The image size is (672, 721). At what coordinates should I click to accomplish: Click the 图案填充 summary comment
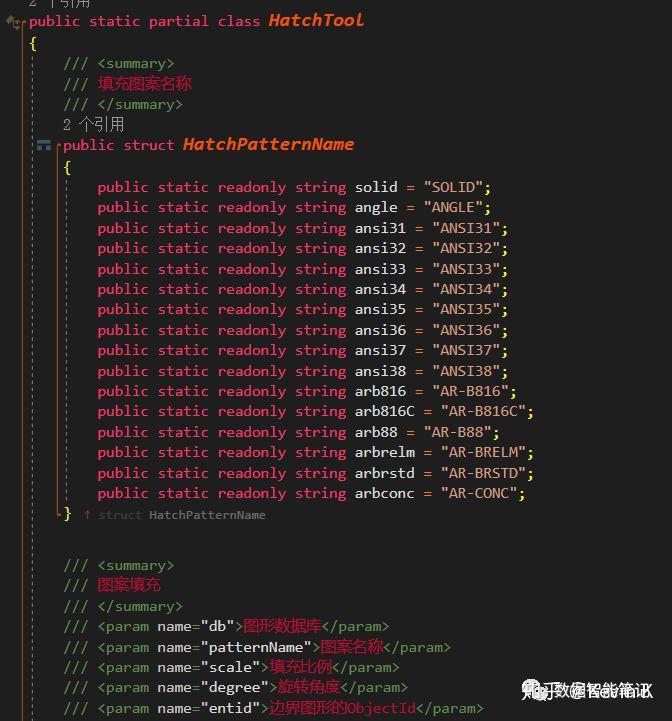(129, 585)
